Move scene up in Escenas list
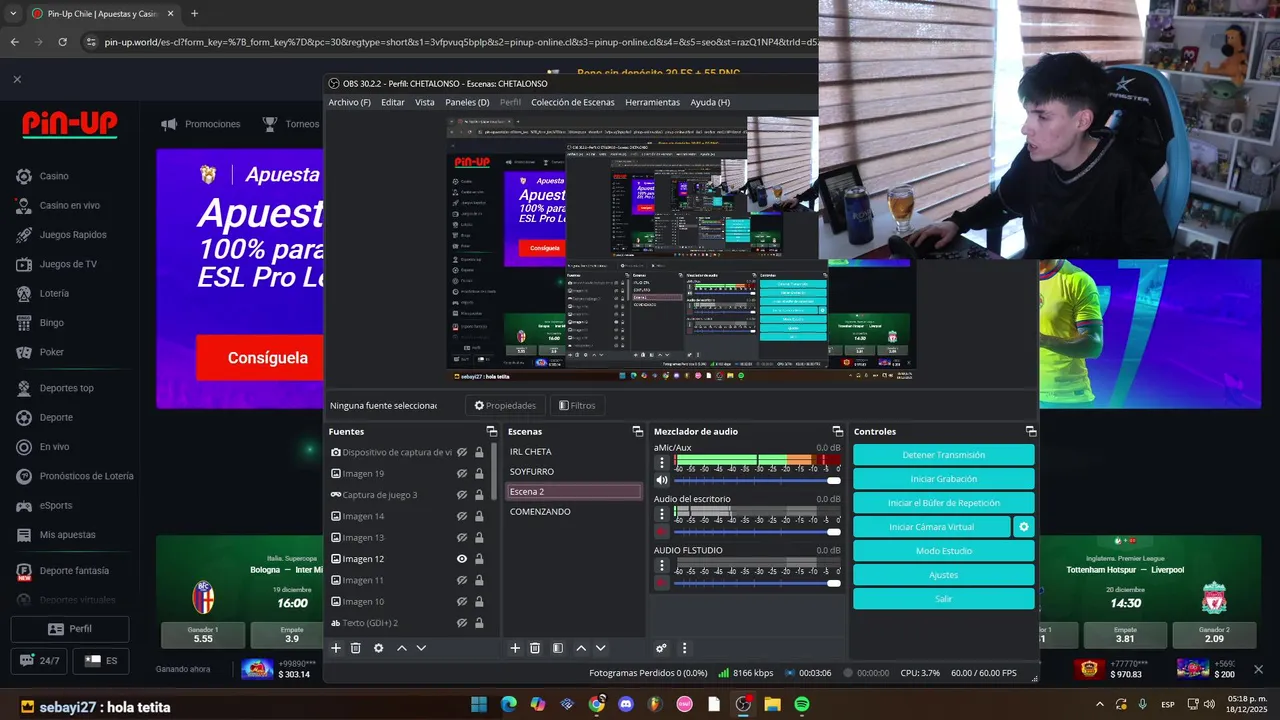 point(581,648)
